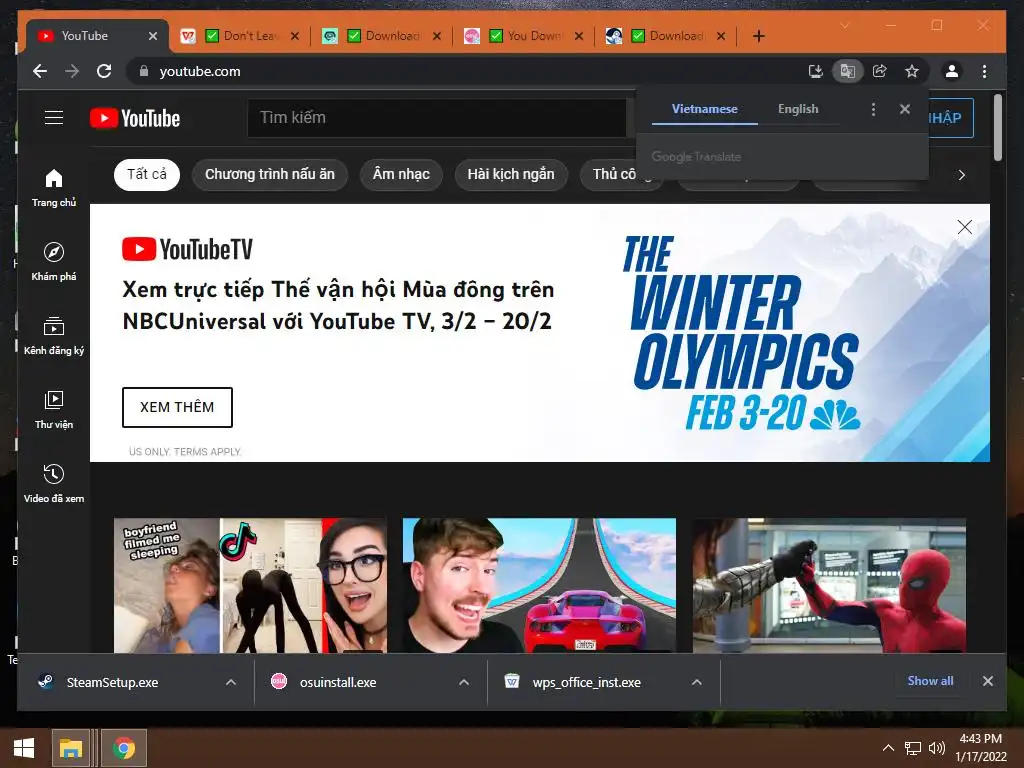This screenshot has height=768, width=1024.
Task: Show hidden system tray icons
Action: click(888, 748)
